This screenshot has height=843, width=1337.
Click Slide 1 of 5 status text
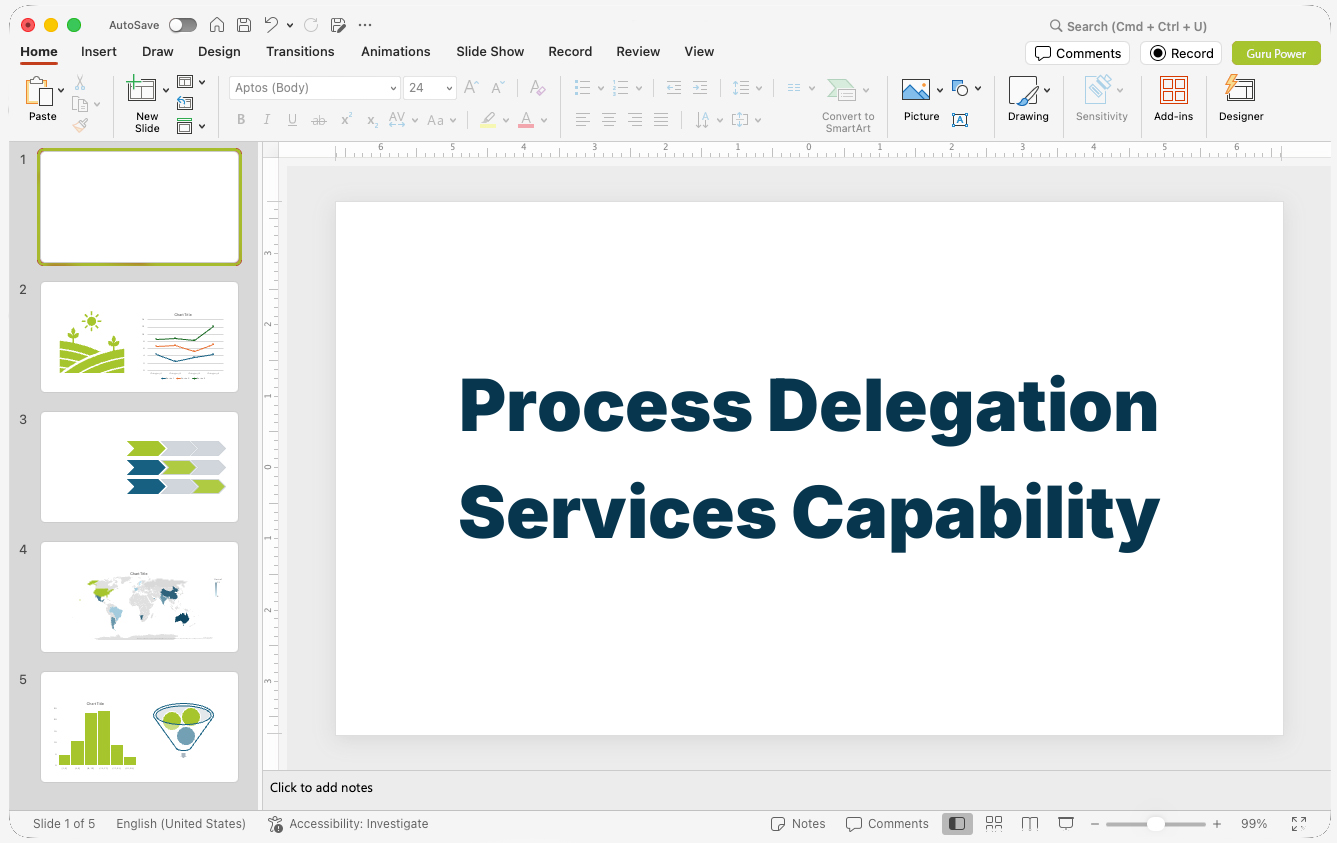coord(64,824)
